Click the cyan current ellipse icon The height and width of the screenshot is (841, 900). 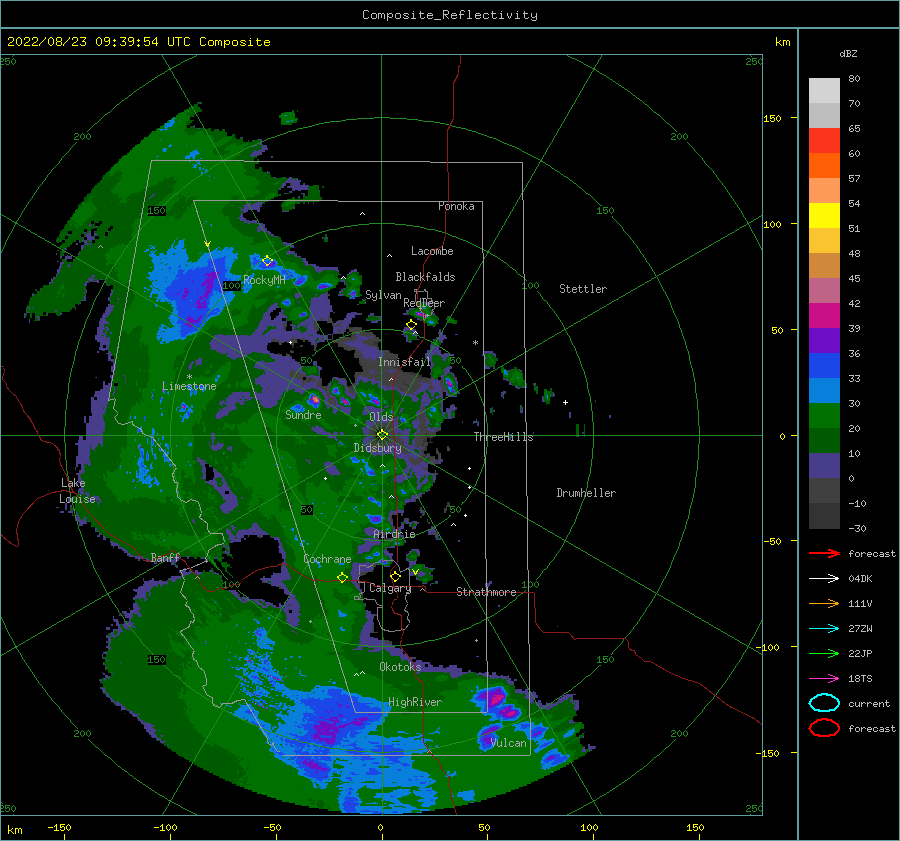point(824,703)
